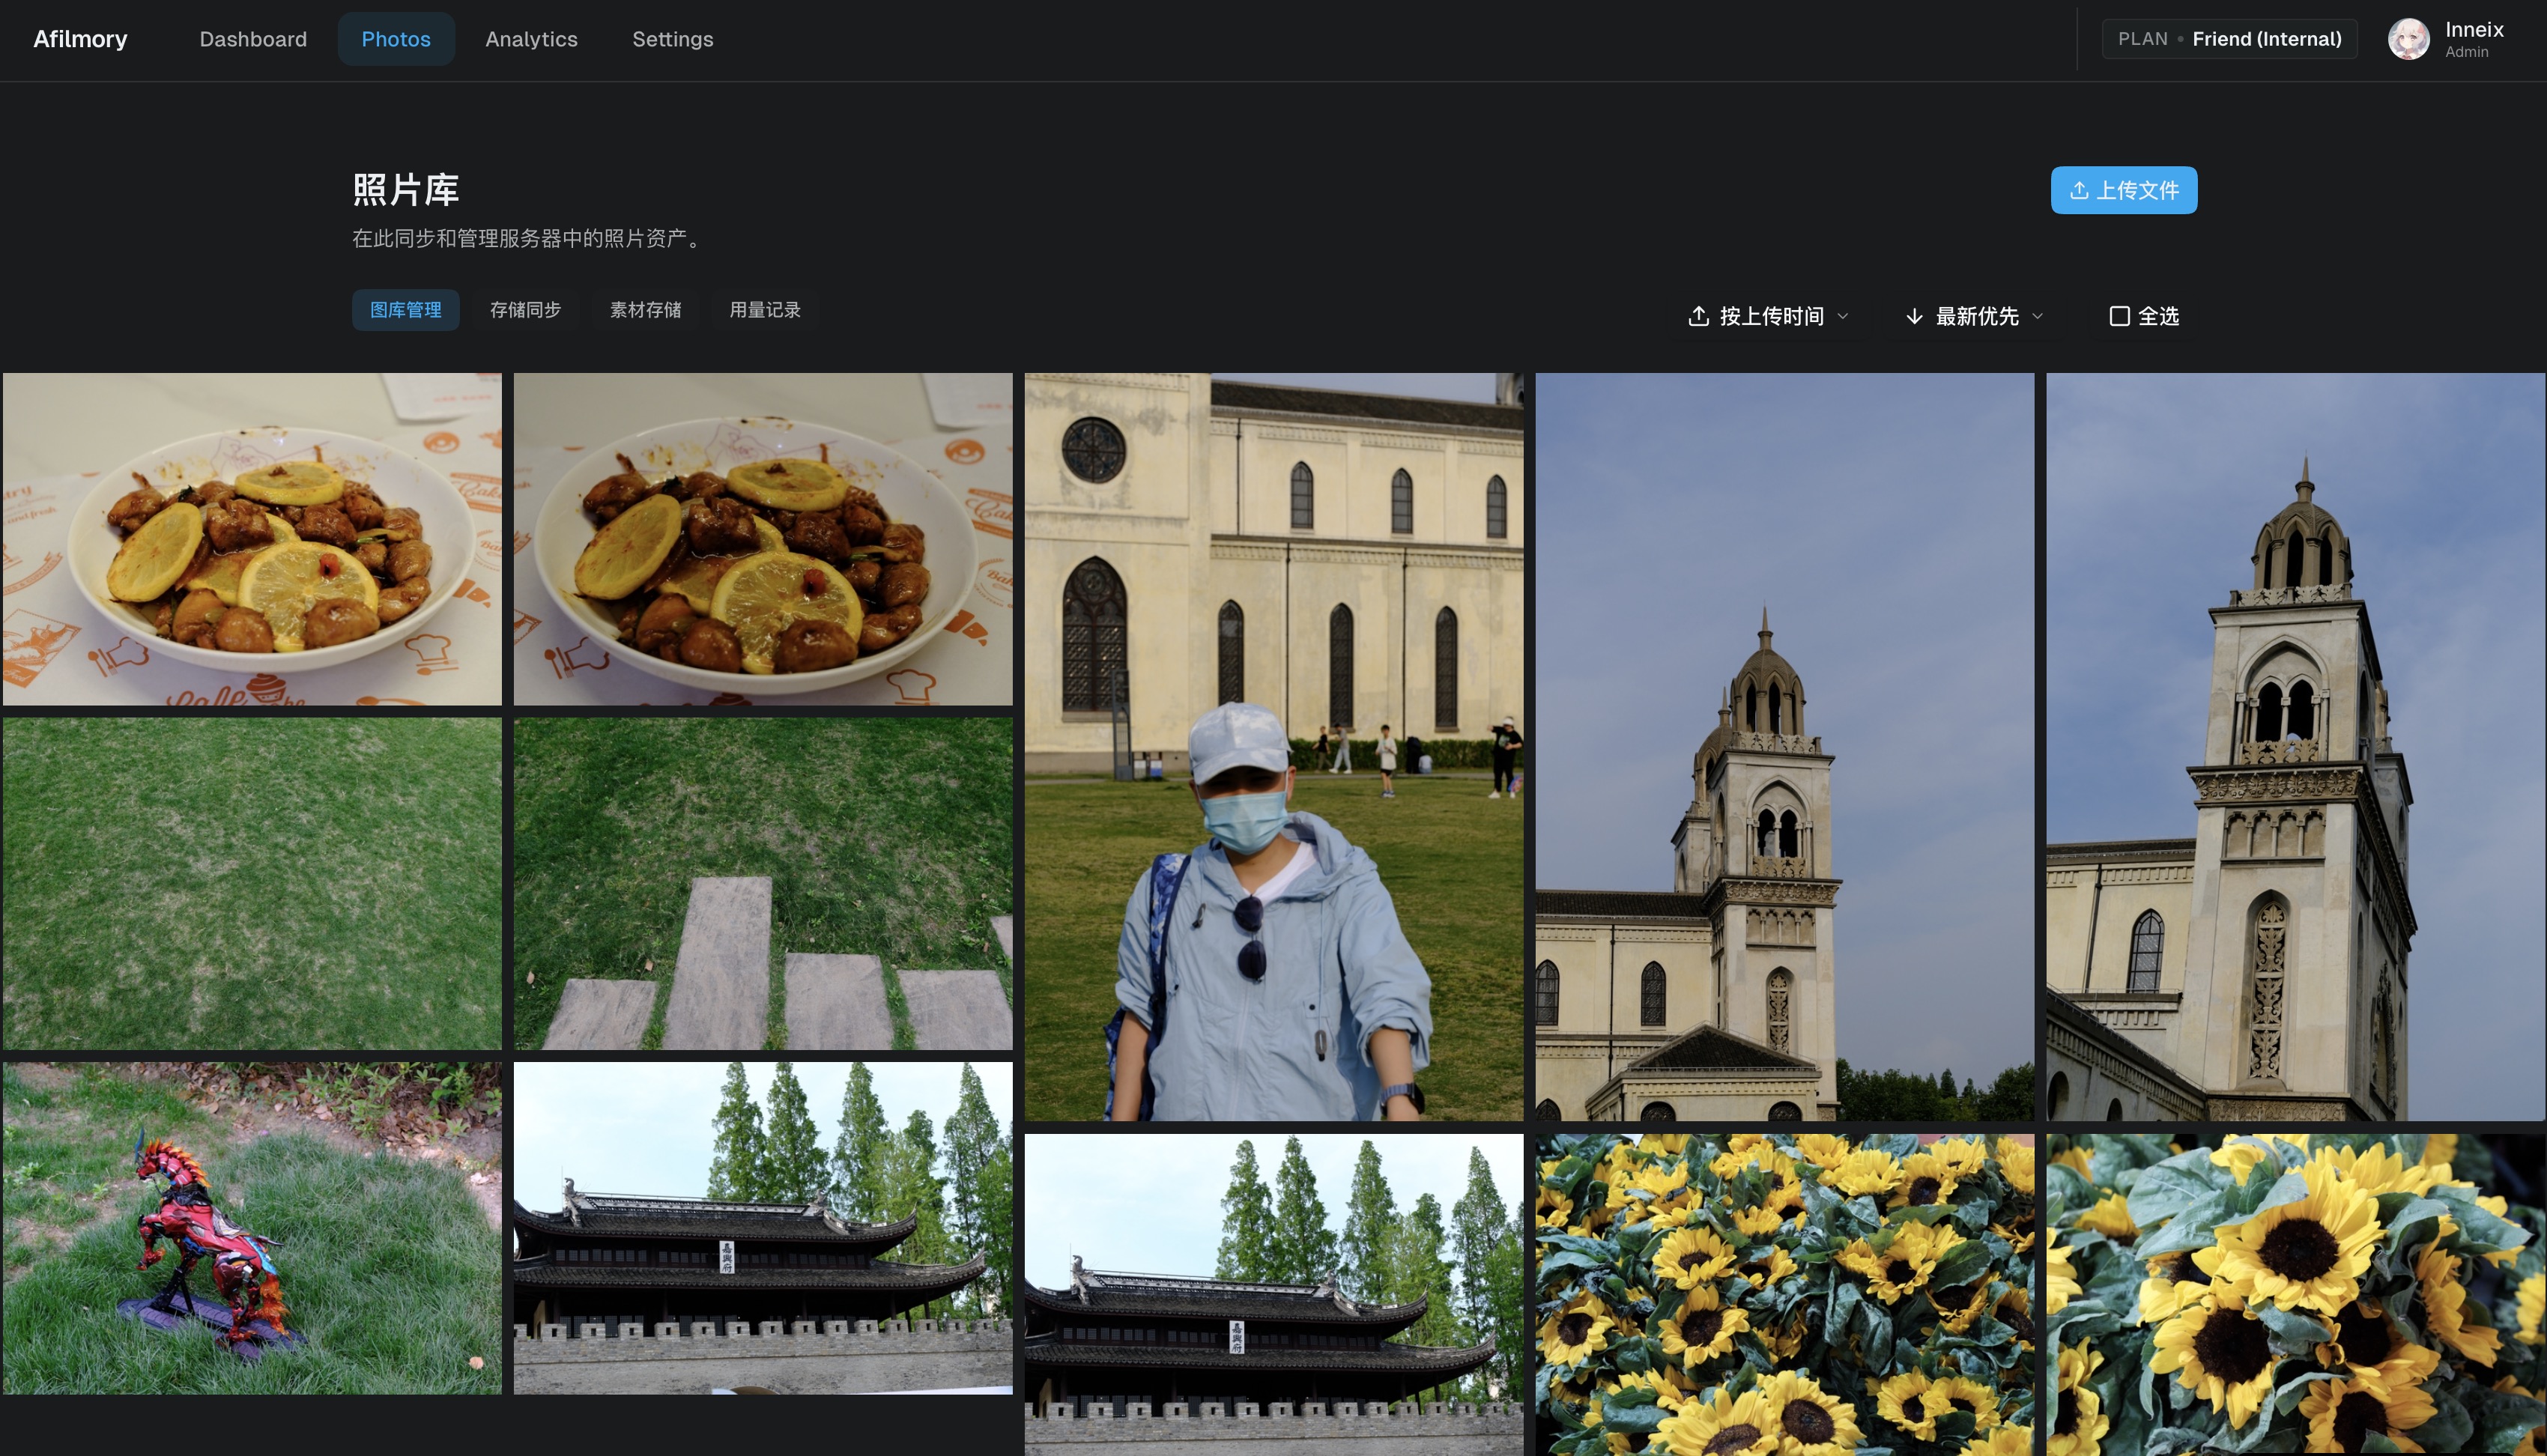Go to the Dashboard nav item

(x=253, y=39)
